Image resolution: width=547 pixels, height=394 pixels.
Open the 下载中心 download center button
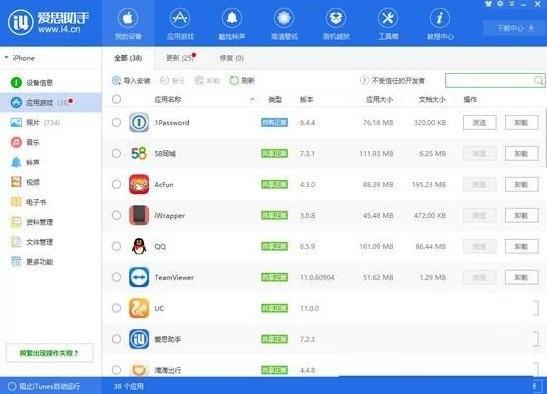click(x=515, y=28)
